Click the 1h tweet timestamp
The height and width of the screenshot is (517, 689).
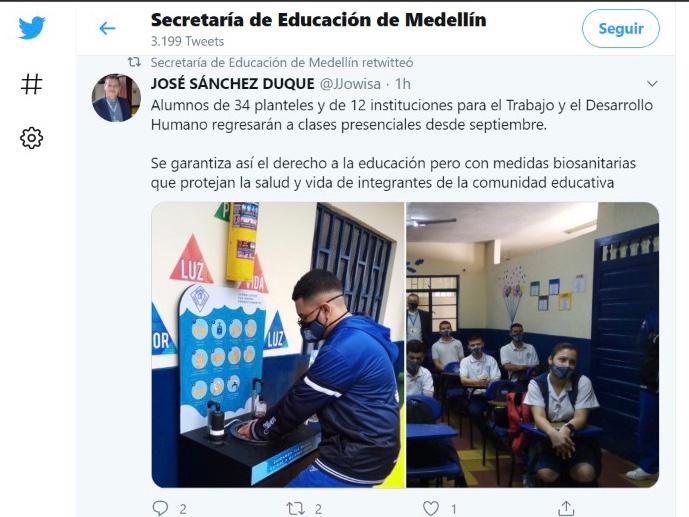pyautogui.click(x=403, y=83)
